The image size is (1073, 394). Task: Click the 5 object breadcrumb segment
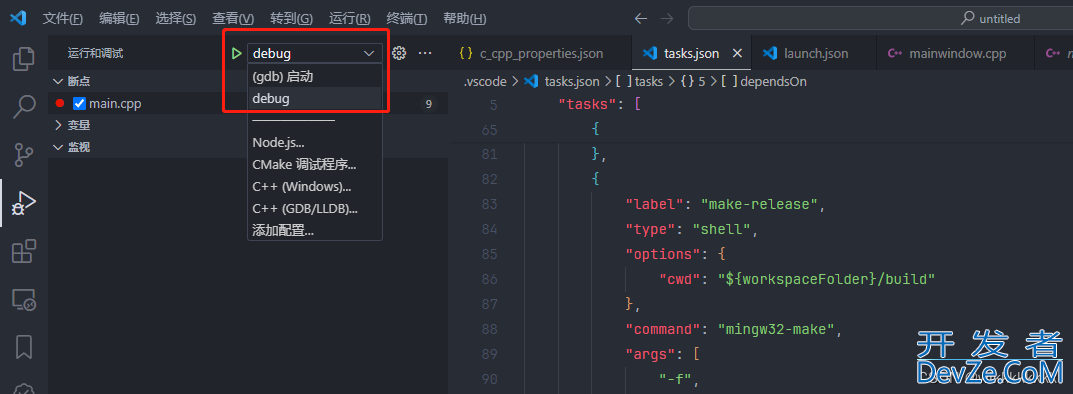693,81
